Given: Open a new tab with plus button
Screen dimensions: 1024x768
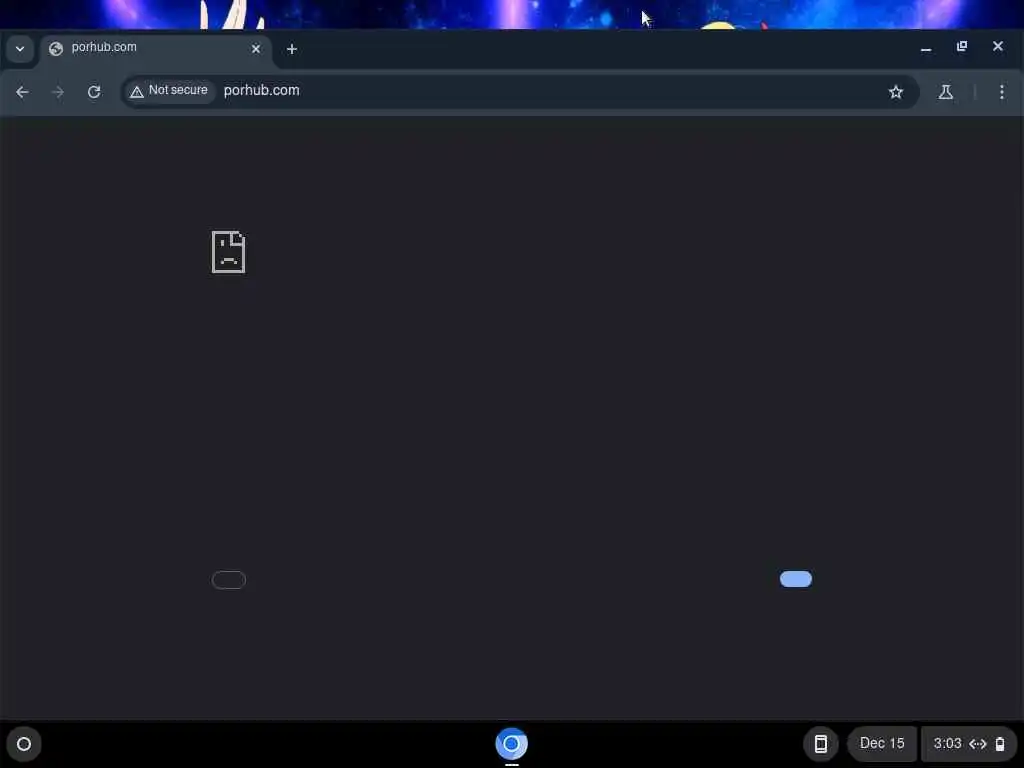Looking at the screenshot, I should pos(292,49).
